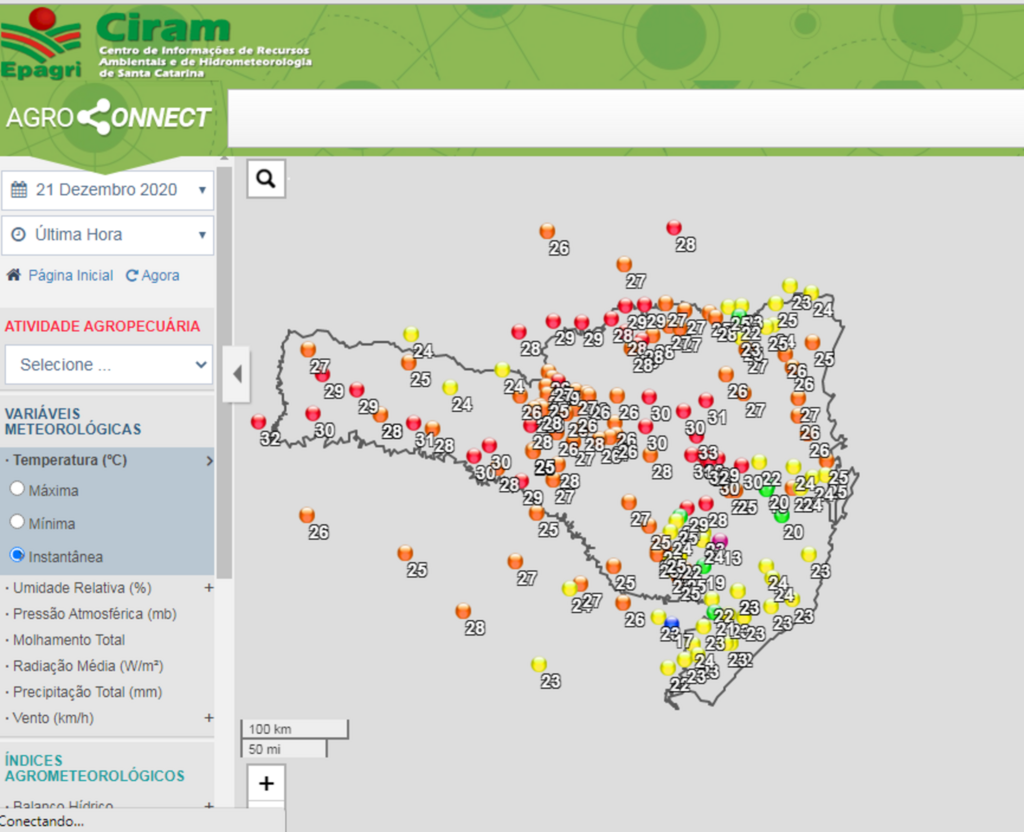Click the AgroConnect logo
Screen dimensions: 1024x832
pos(109,118)
